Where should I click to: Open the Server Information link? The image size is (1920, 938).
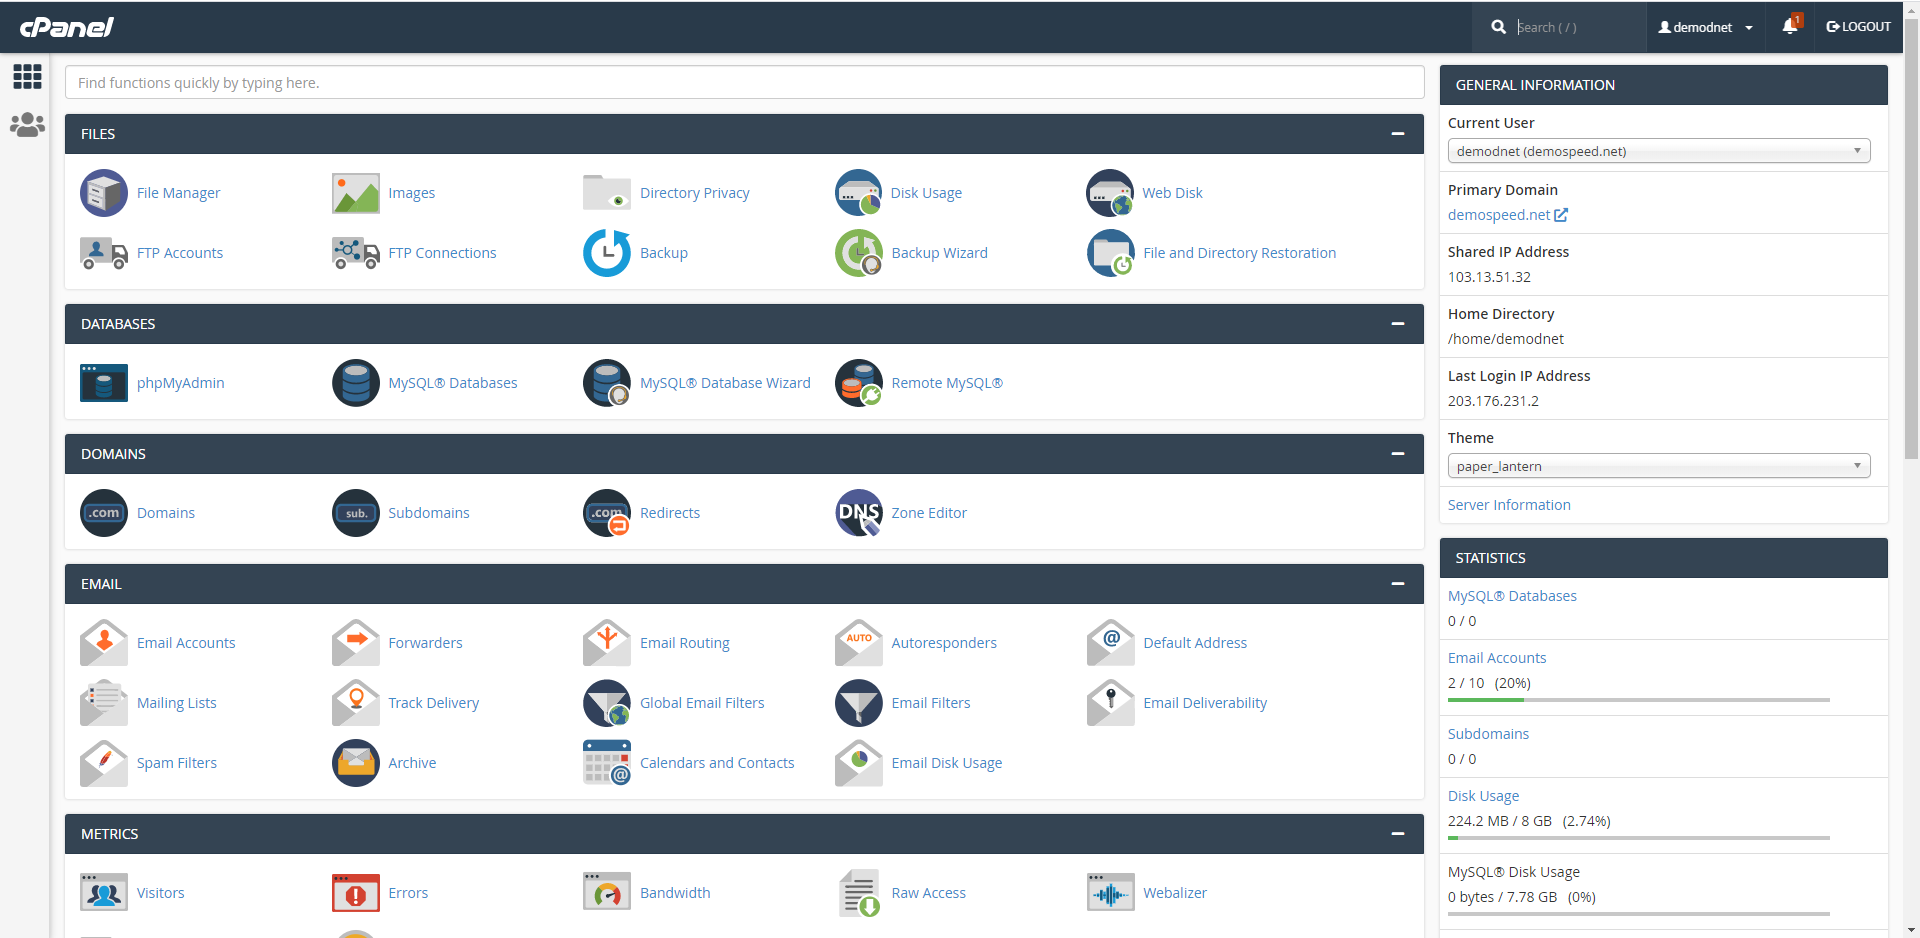click(1509, 505)
